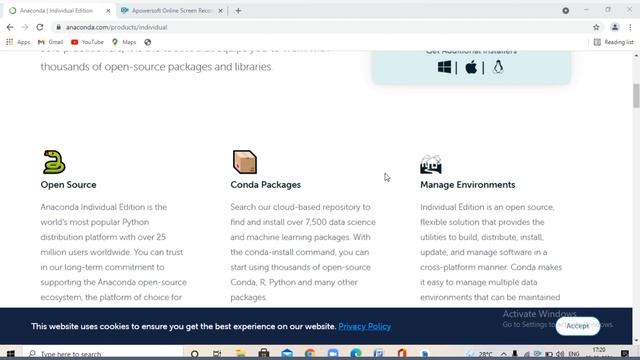Open the Gmail bookmark
The image size is (640, 360).
50,42
